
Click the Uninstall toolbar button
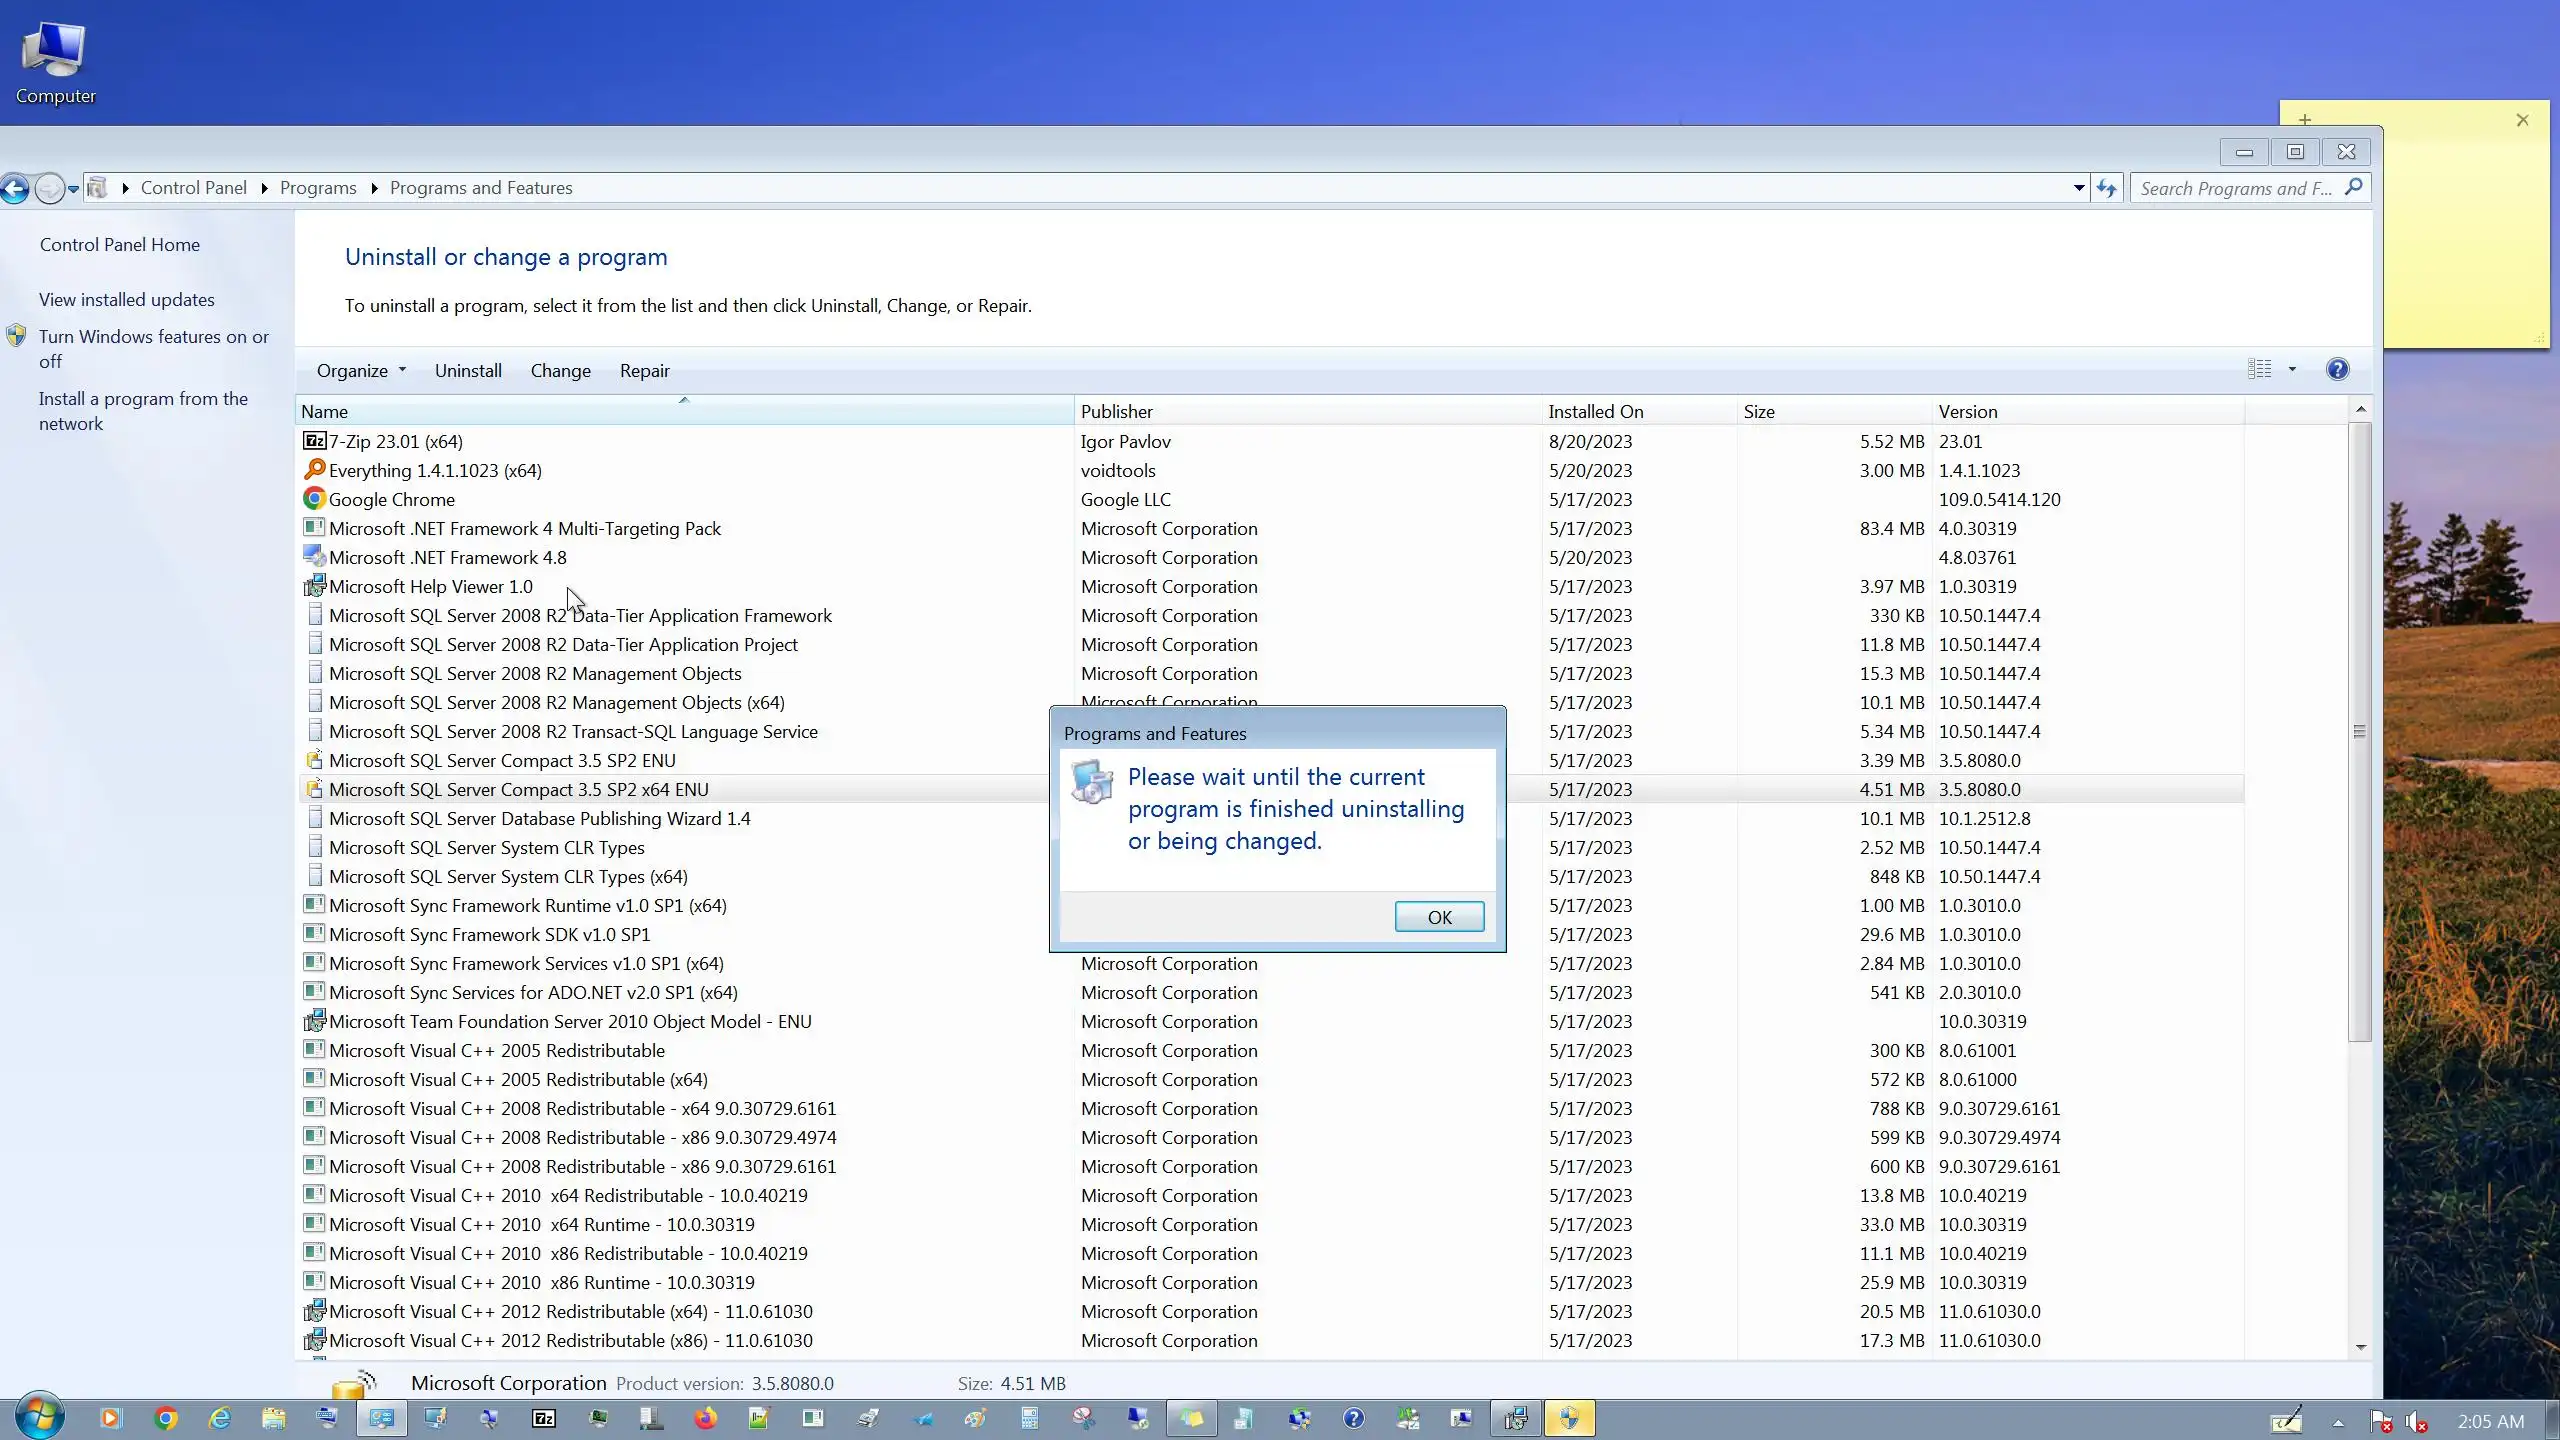467,371
